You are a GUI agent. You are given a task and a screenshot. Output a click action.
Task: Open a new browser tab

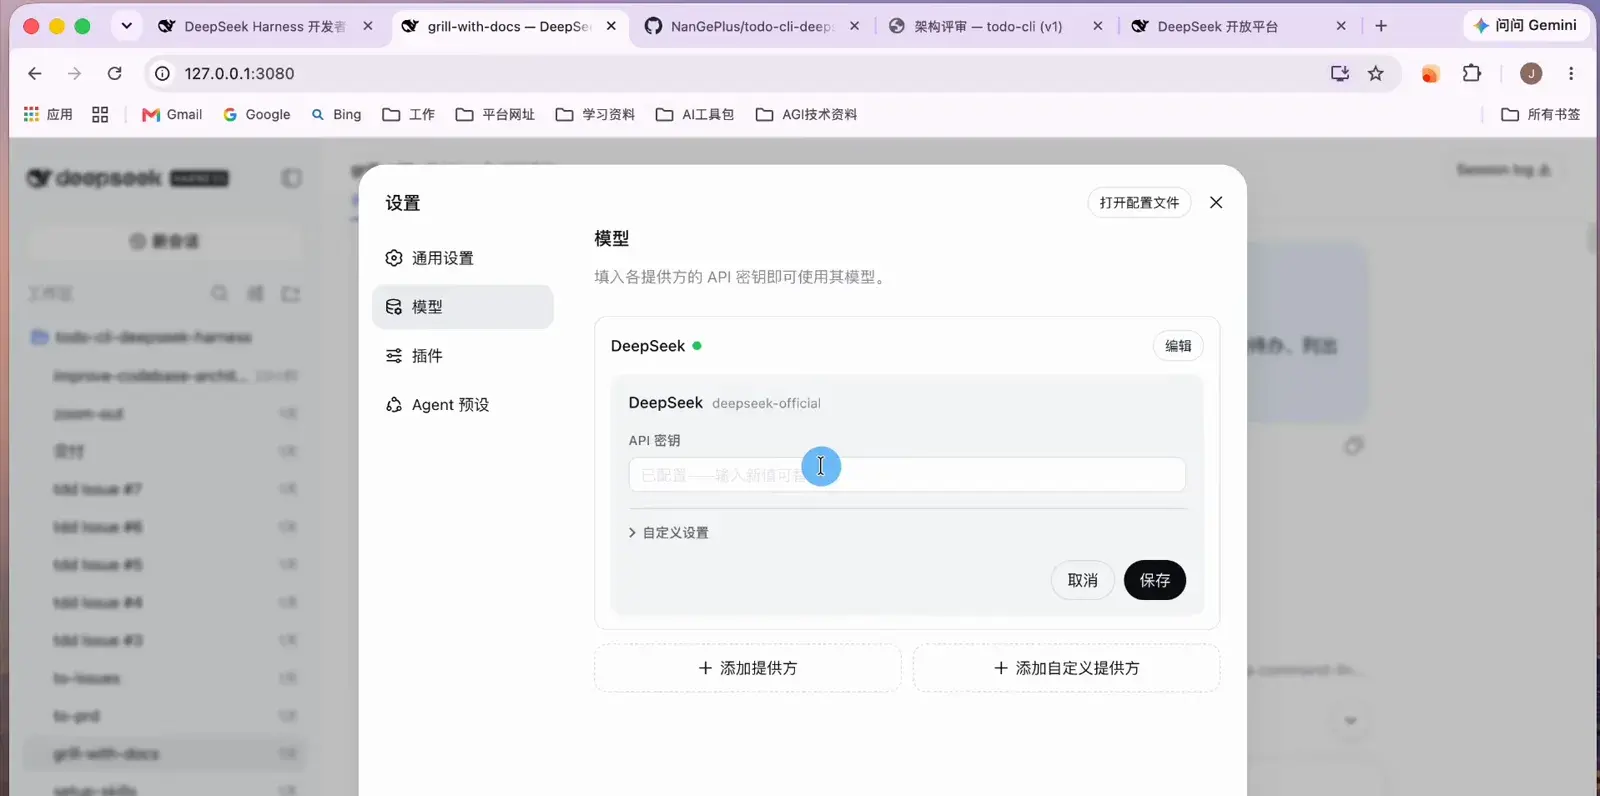(1381, 27)
